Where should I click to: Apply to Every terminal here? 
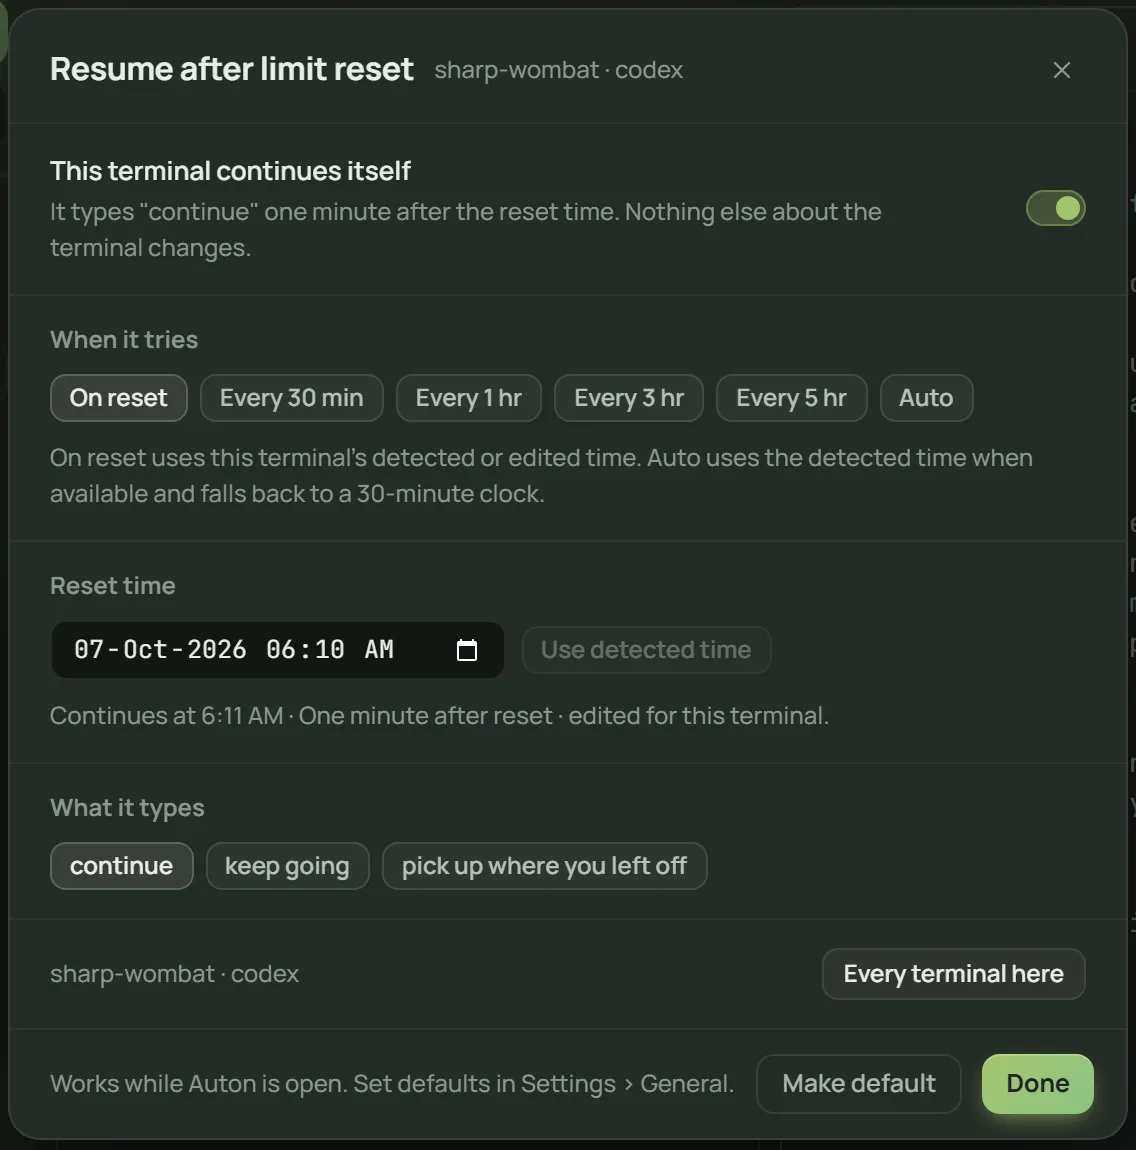click(x=953, y=973)
